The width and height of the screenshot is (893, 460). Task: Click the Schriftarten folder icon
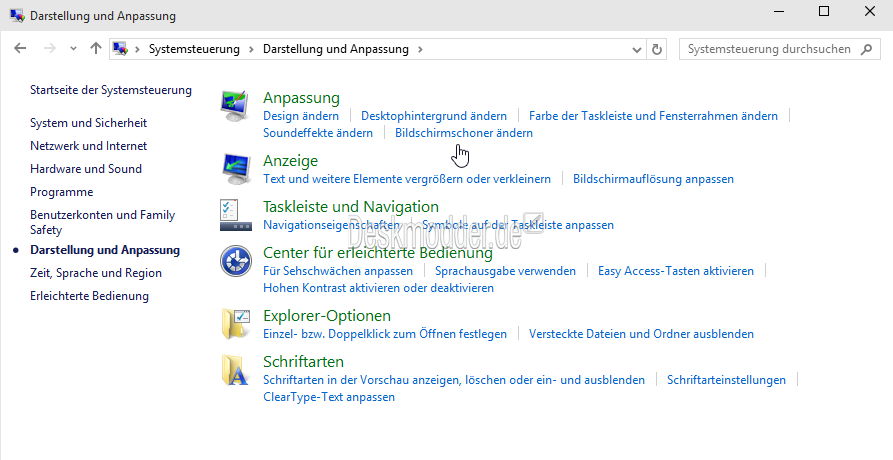(236, 370)
